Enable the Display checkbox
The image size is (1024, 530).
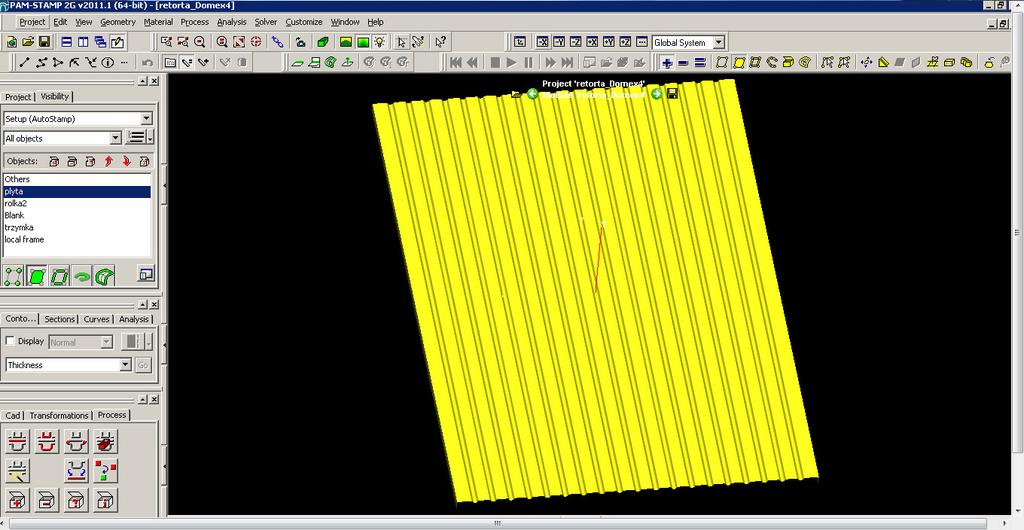10,341
